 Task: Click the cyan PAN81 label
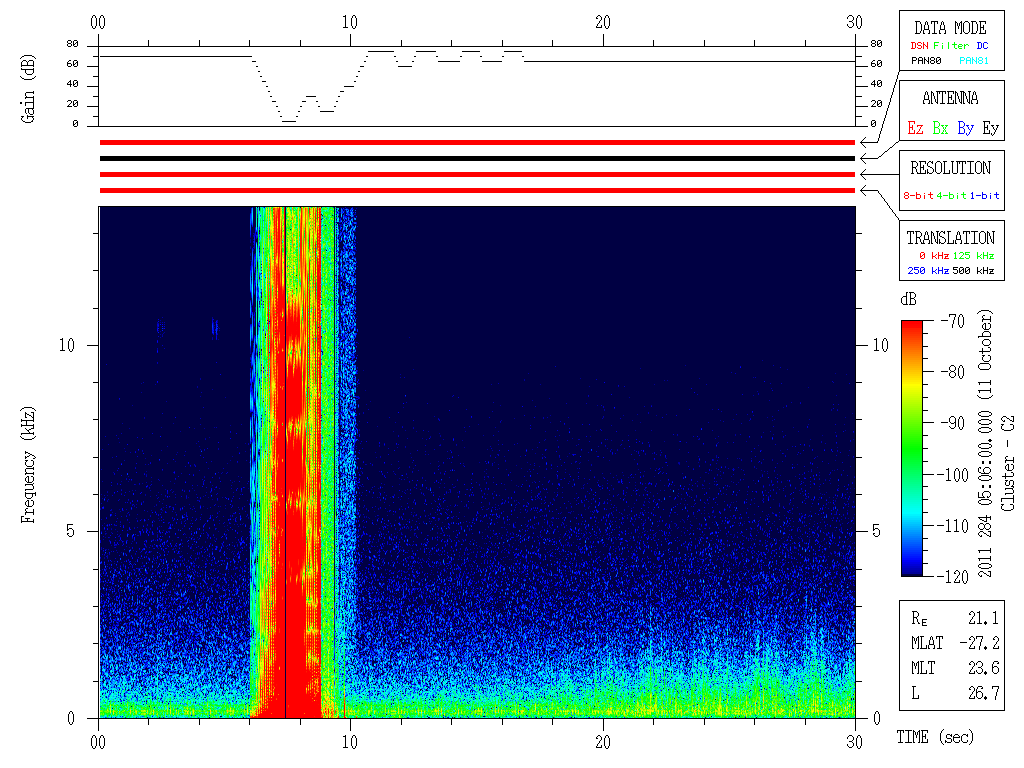click(974, 61)
